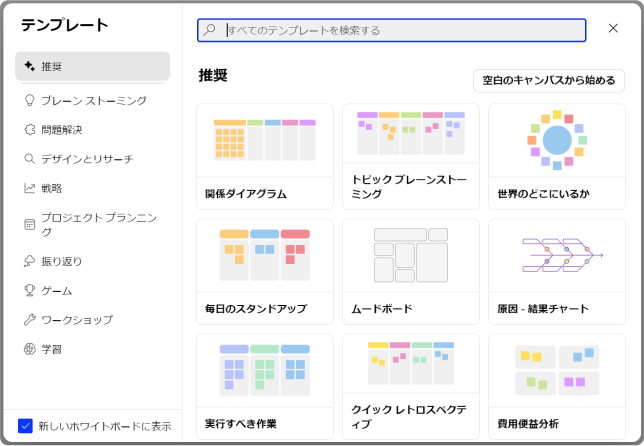Close the template dialog
644x446 pixels.
(613, 29)
